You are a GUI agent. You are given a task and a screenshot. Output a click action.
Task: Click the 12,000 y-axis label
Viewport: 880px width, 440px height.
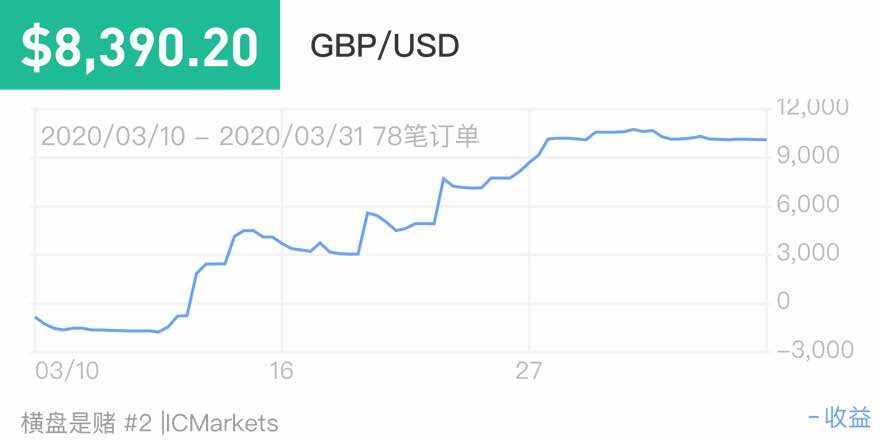814,107
